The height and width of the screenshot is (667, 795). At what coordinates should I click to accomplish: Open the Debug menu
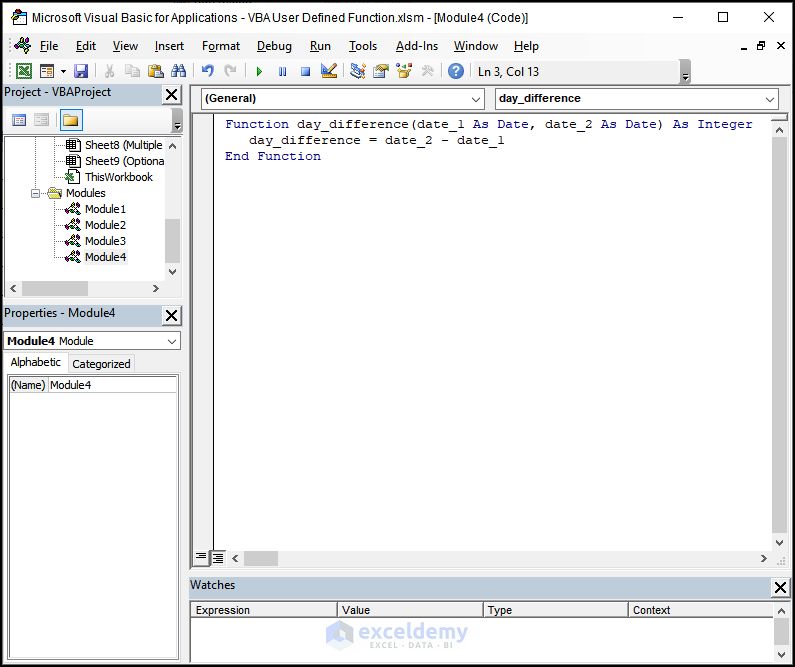pyautogui.click(x=274, y=46)
